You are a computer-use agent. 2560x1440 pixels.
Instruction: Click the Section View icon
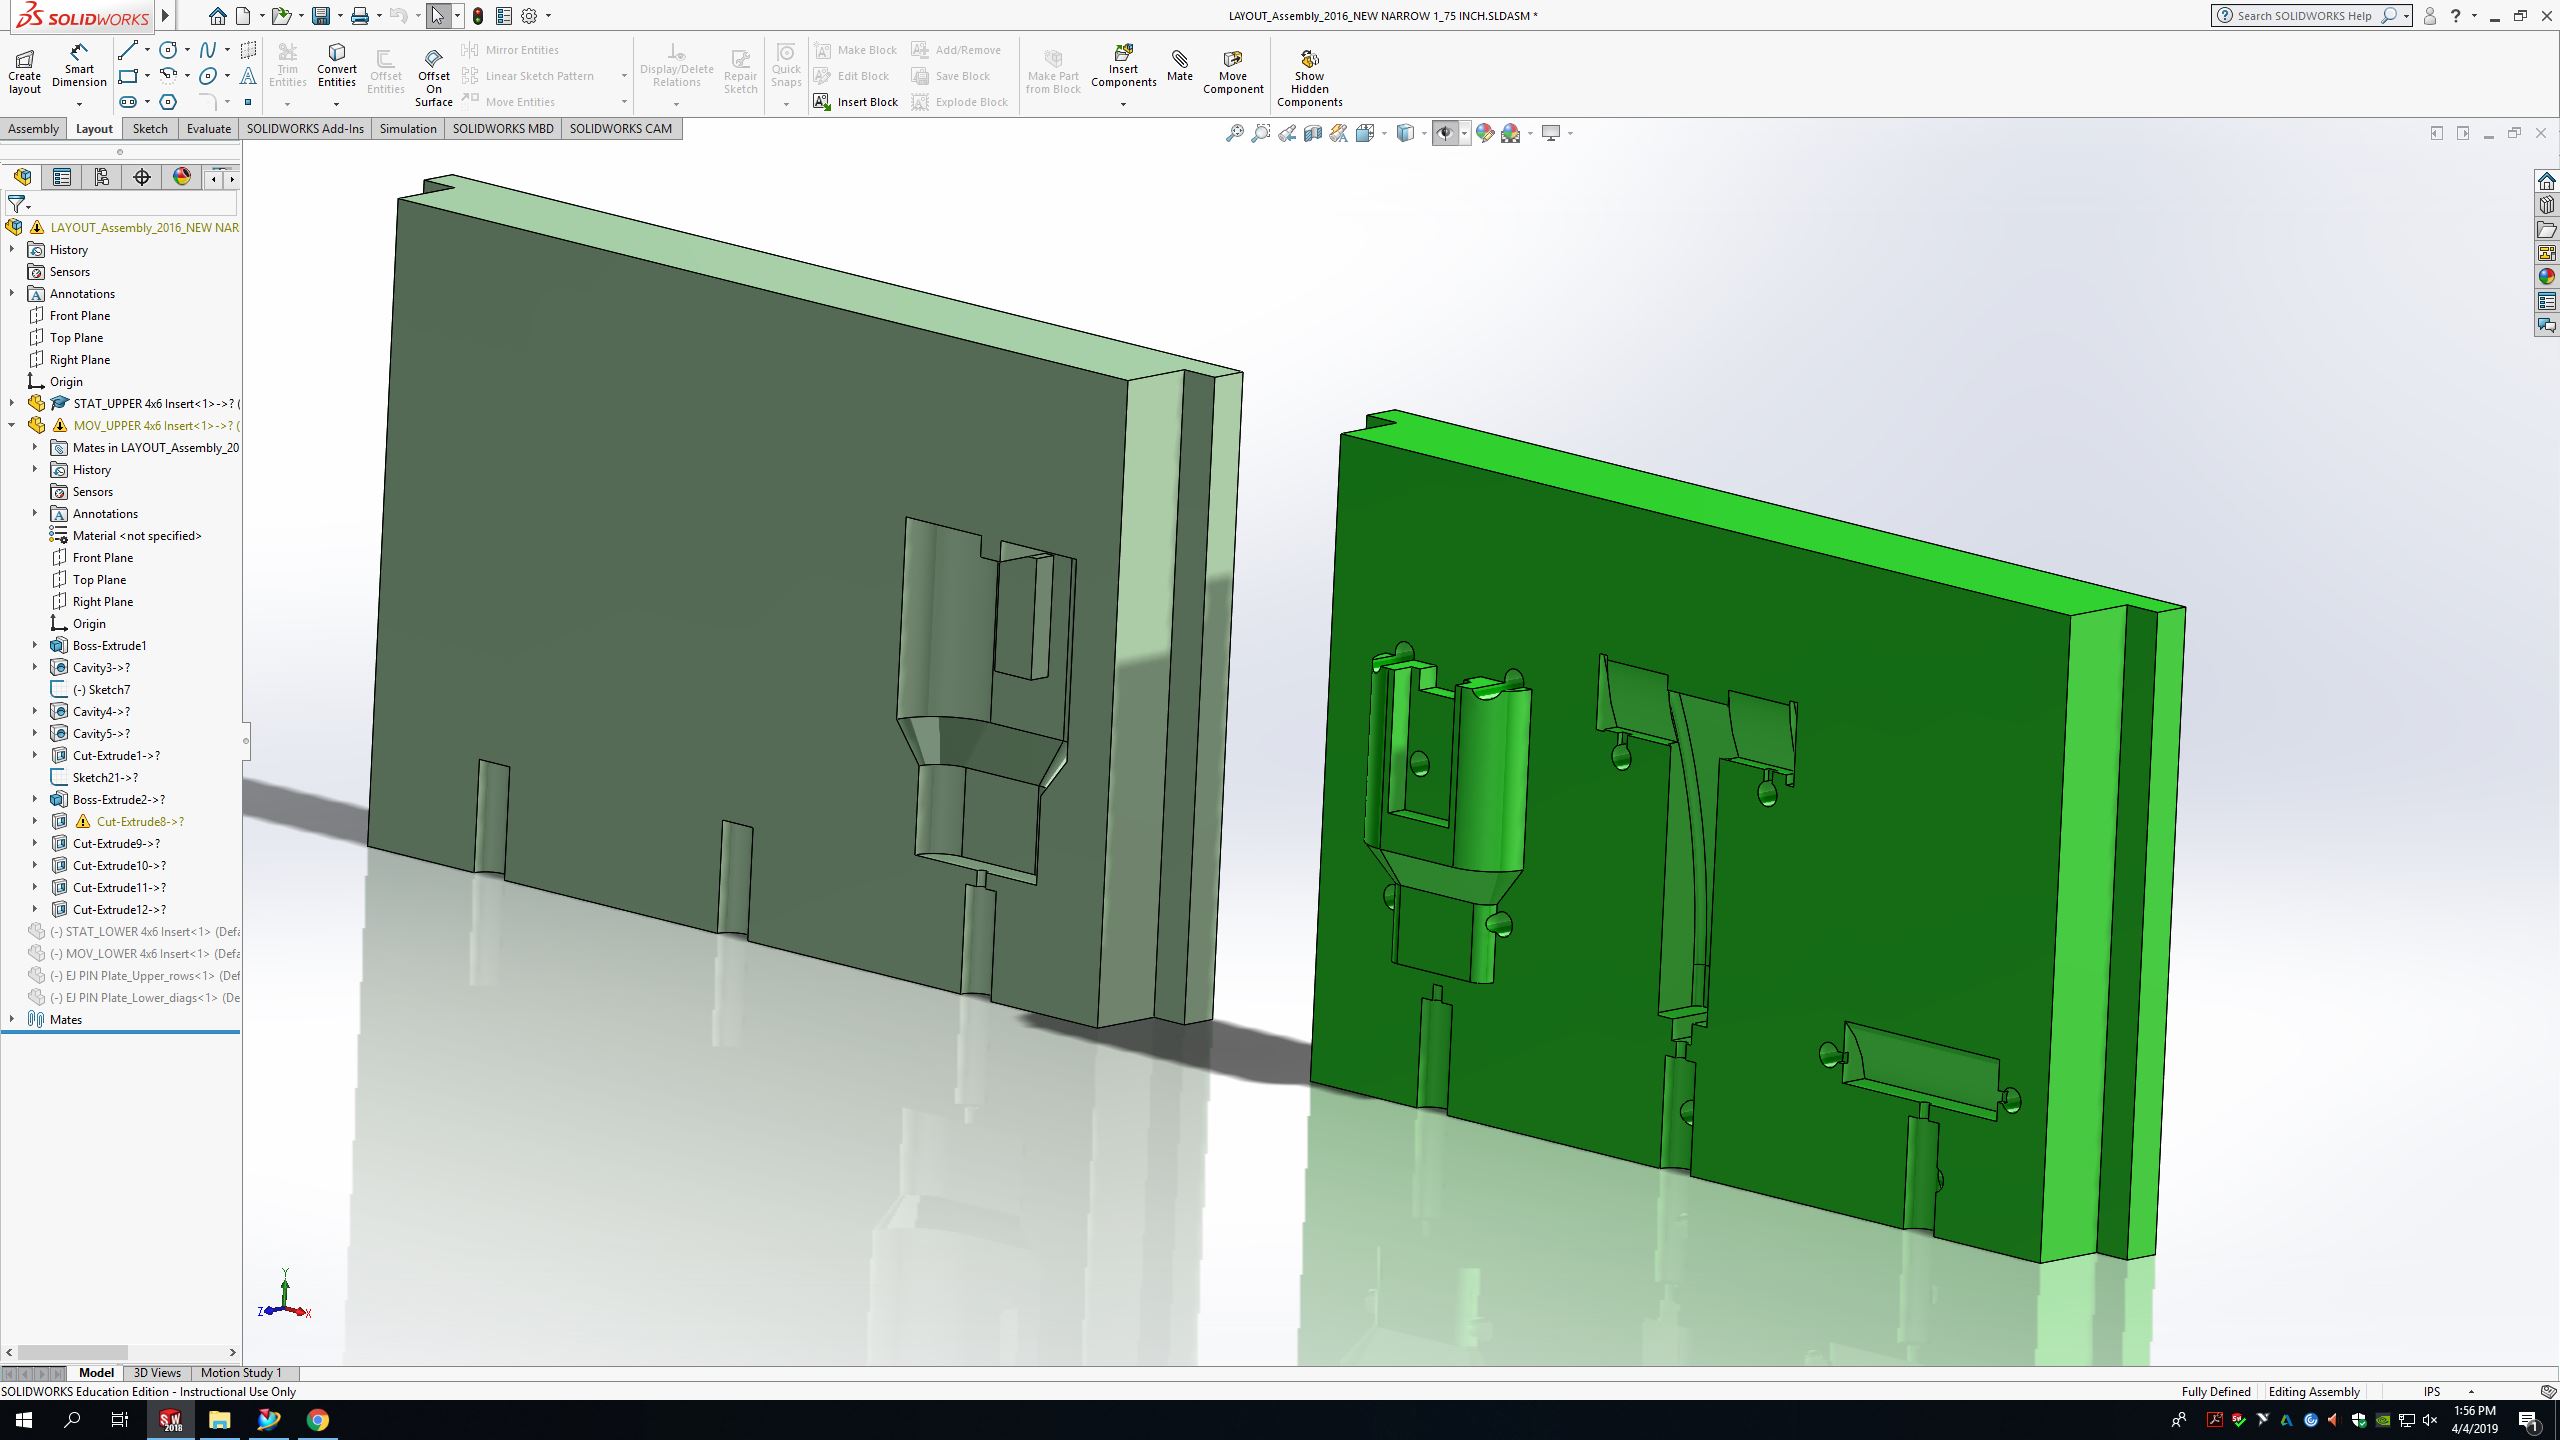(1313, 133)
